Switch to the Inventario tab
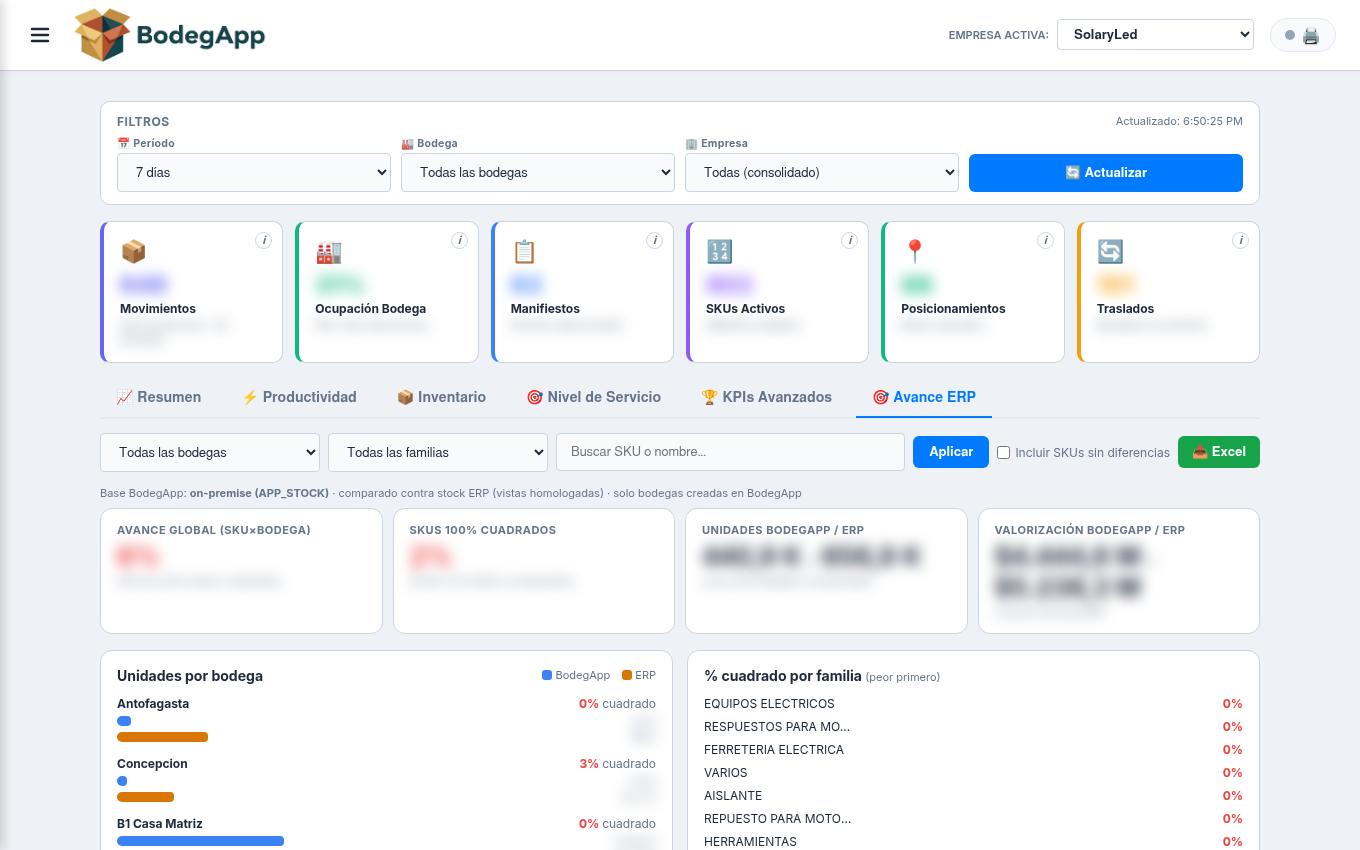1360x850 pixels. click(x=441, y=397)
